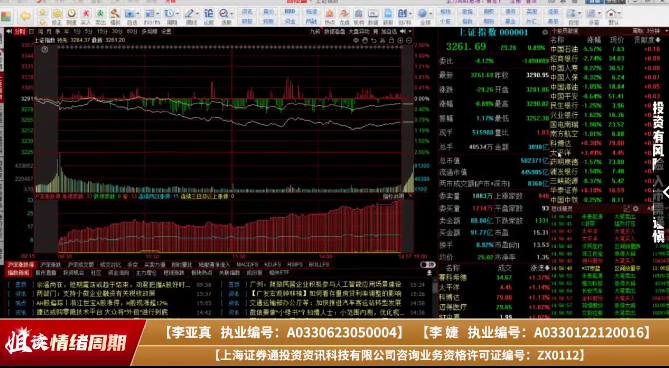The image size is (669, 368).
Task: Open the 新股 new stocks icon
Action: click(x=387, y=16)
